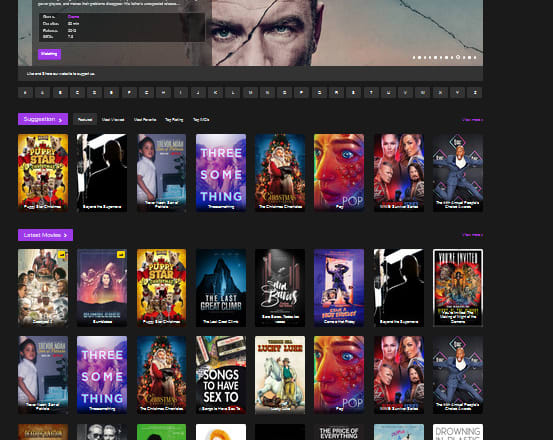The image size is (553, 440).
Task: Filter movies by letter L
Action: (233, 93)
